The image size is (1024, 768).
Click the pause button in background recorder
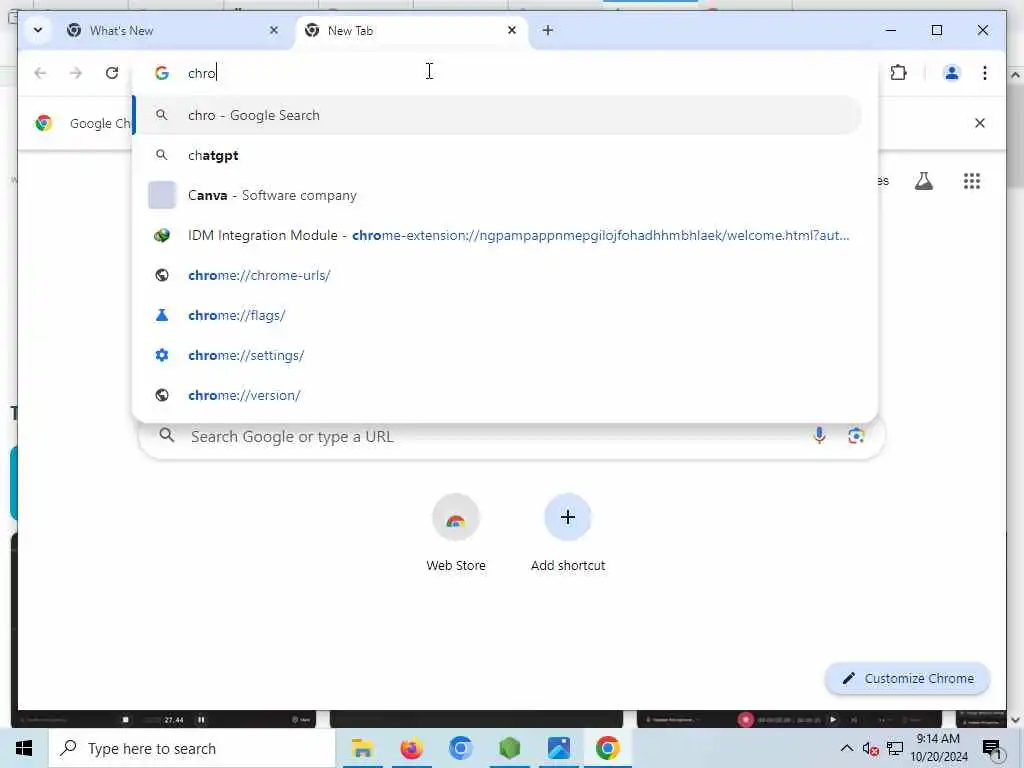tap(201, 720)
